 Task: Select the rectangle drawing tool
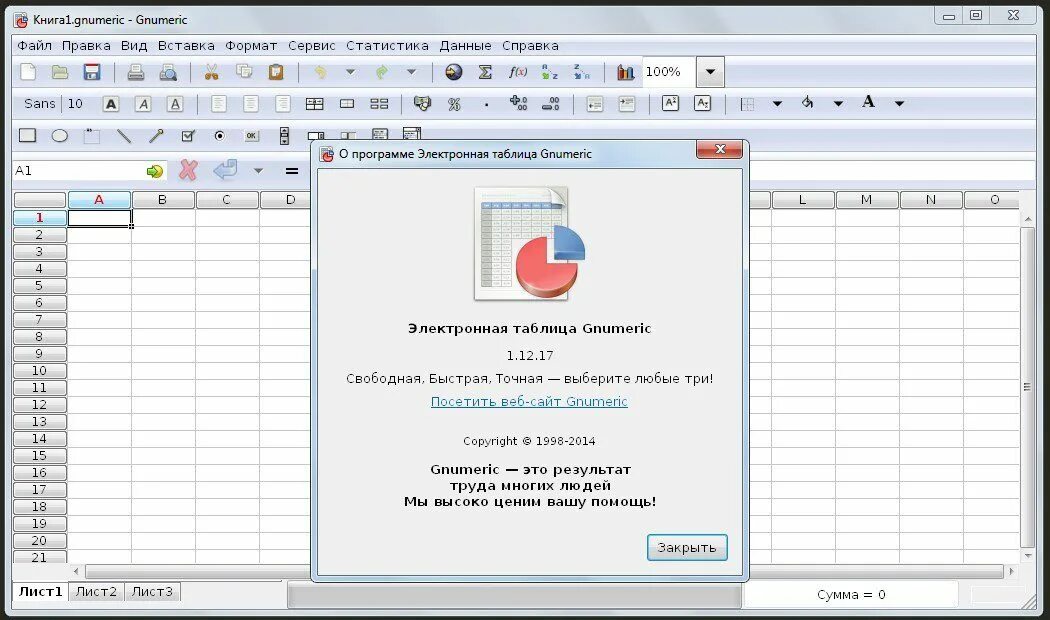click(27, 136)
